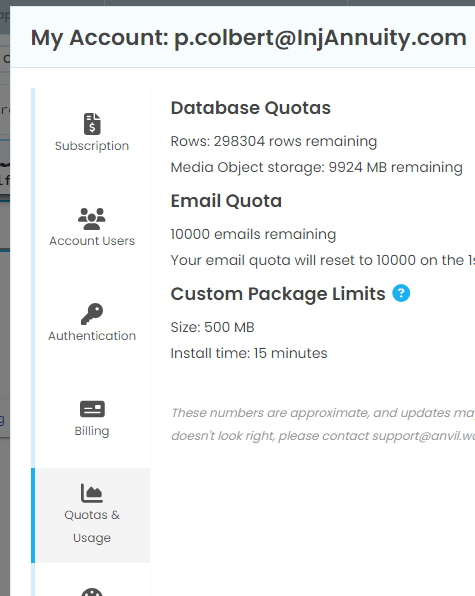Image resolution: width=475 pixels, height=596 pixels.
Task: Click 'These numbers are approximate' italic note
Action: pyautogui.click(x=323, y=413)
